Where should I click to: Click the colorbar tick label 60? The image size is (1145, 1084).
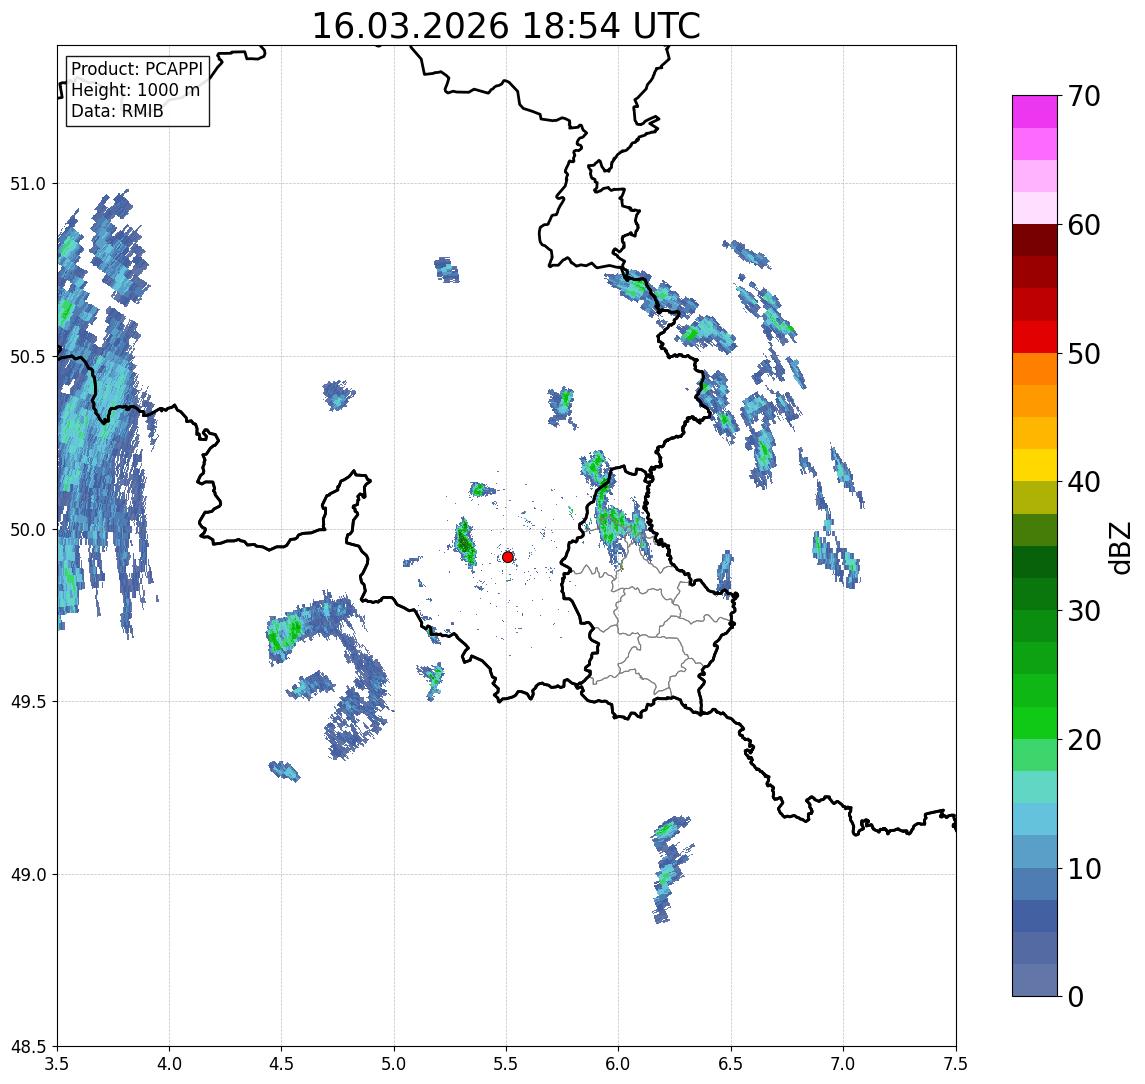(1084, 226)
